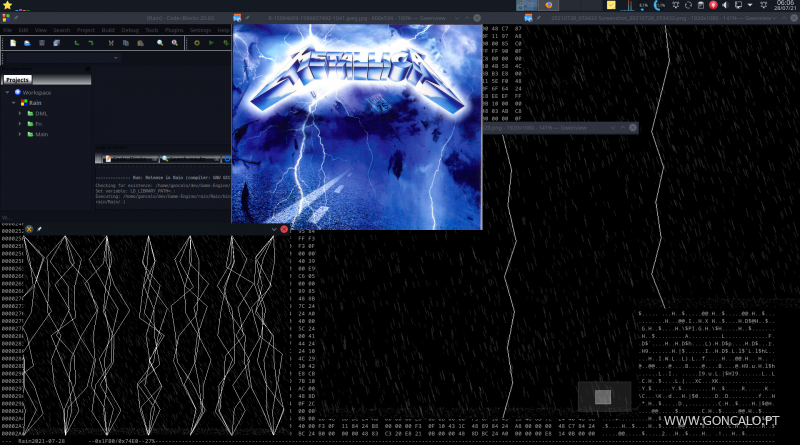Click the Gwenview icon on Metallica image window
Screen dimensions: 800x445
click(237, 18)
